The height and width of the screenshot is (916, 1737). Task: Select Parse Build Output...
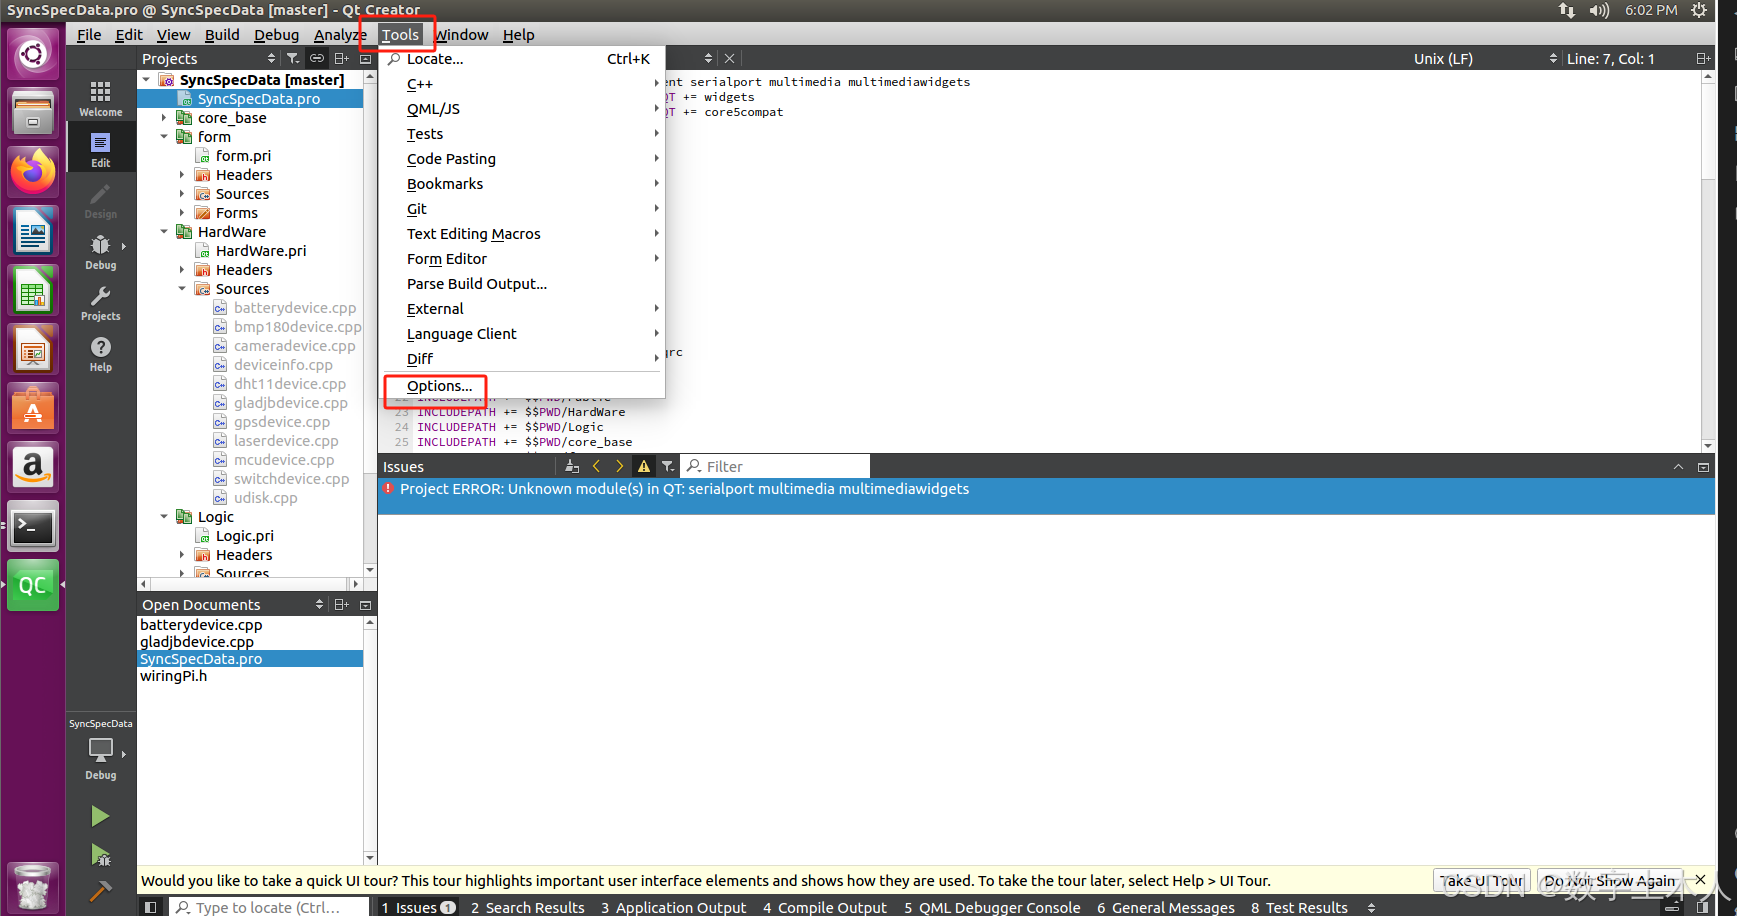pyautogui.click(x=522, y=284)
